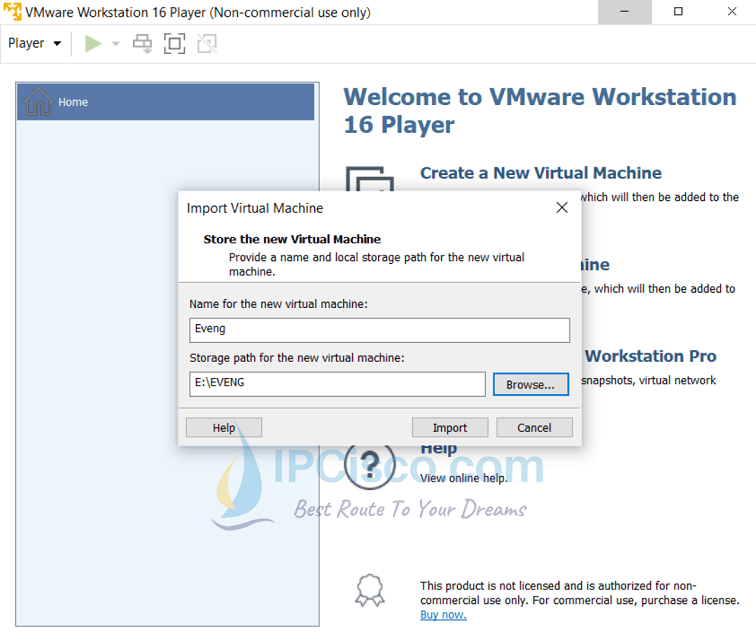Click the dialog Help button

click(224, 428)
